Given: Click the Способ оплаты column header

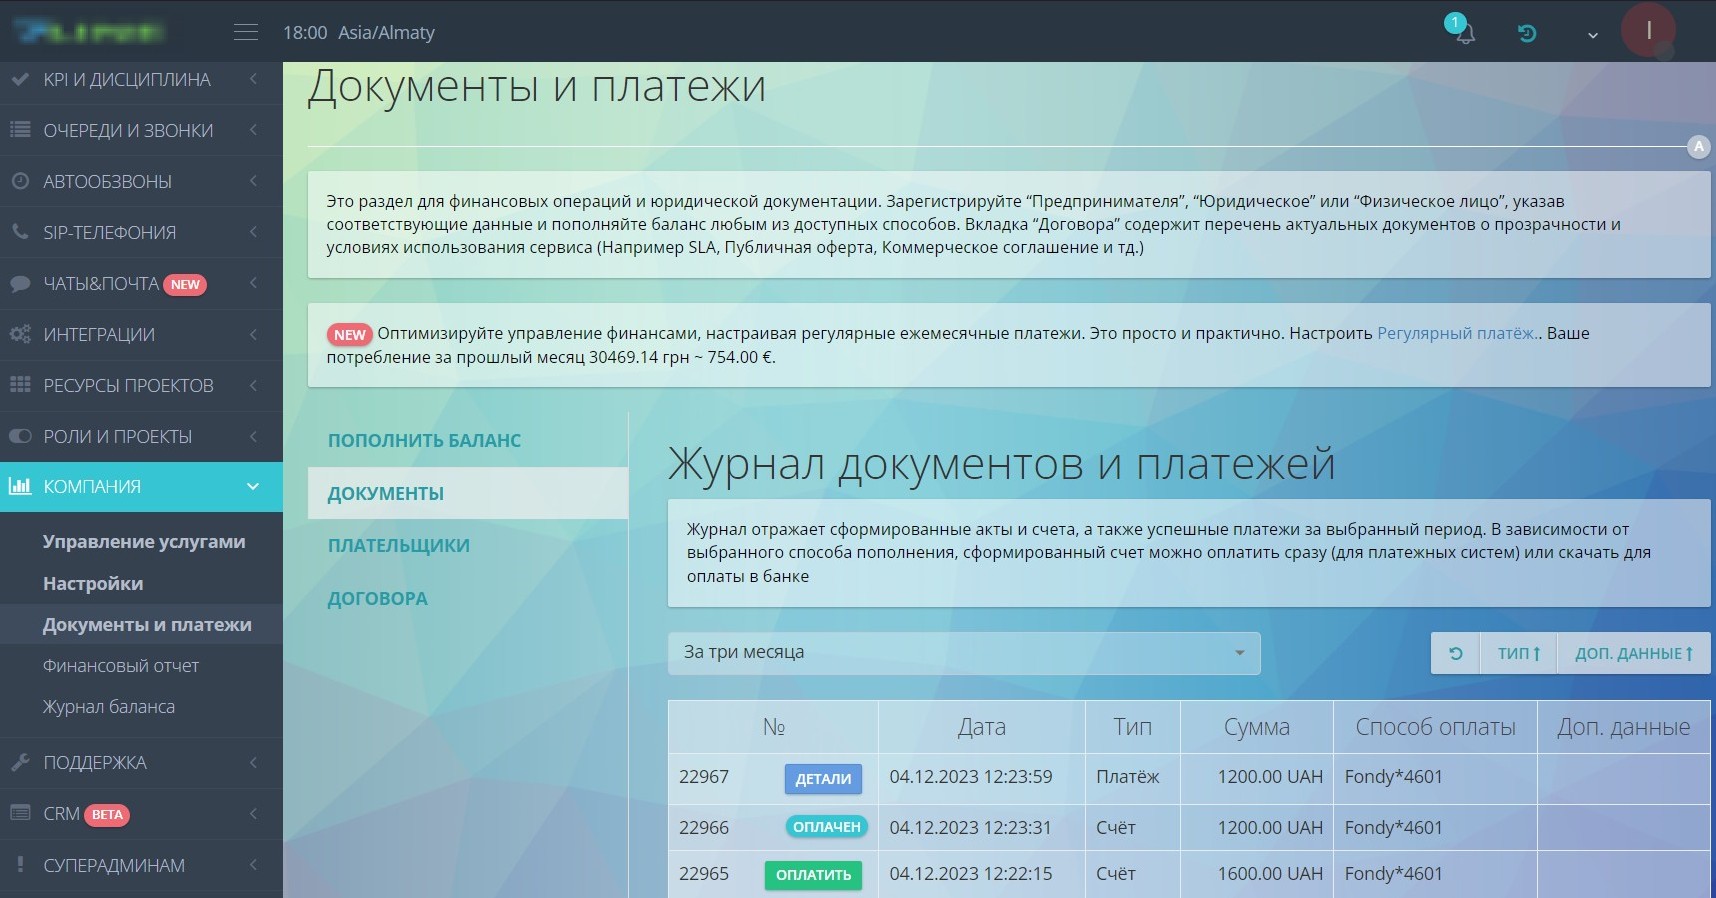Looking at the screenshot, I should tap(1435, 727).
